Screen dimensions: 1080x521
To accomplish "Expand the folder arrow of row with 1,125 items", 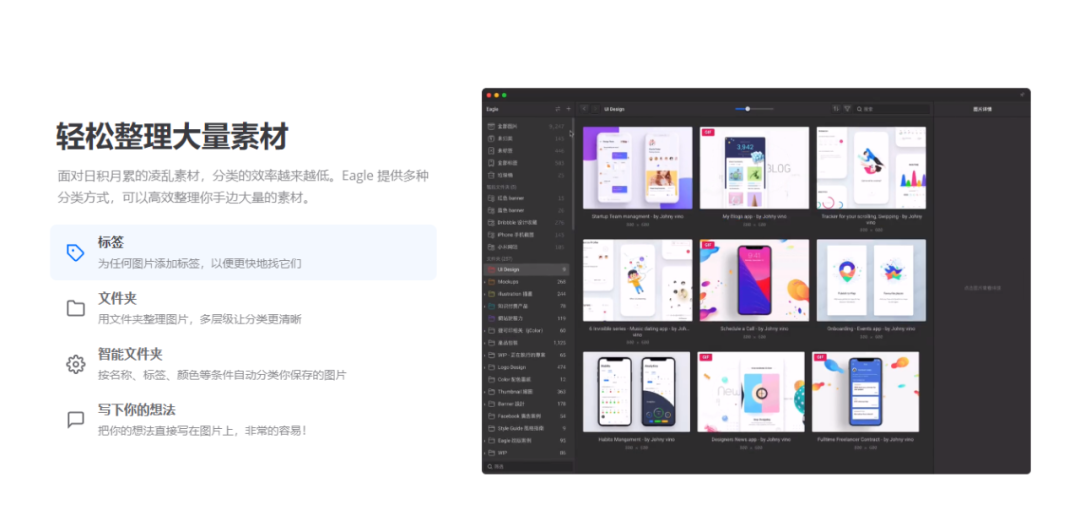I will pos(485,343).
